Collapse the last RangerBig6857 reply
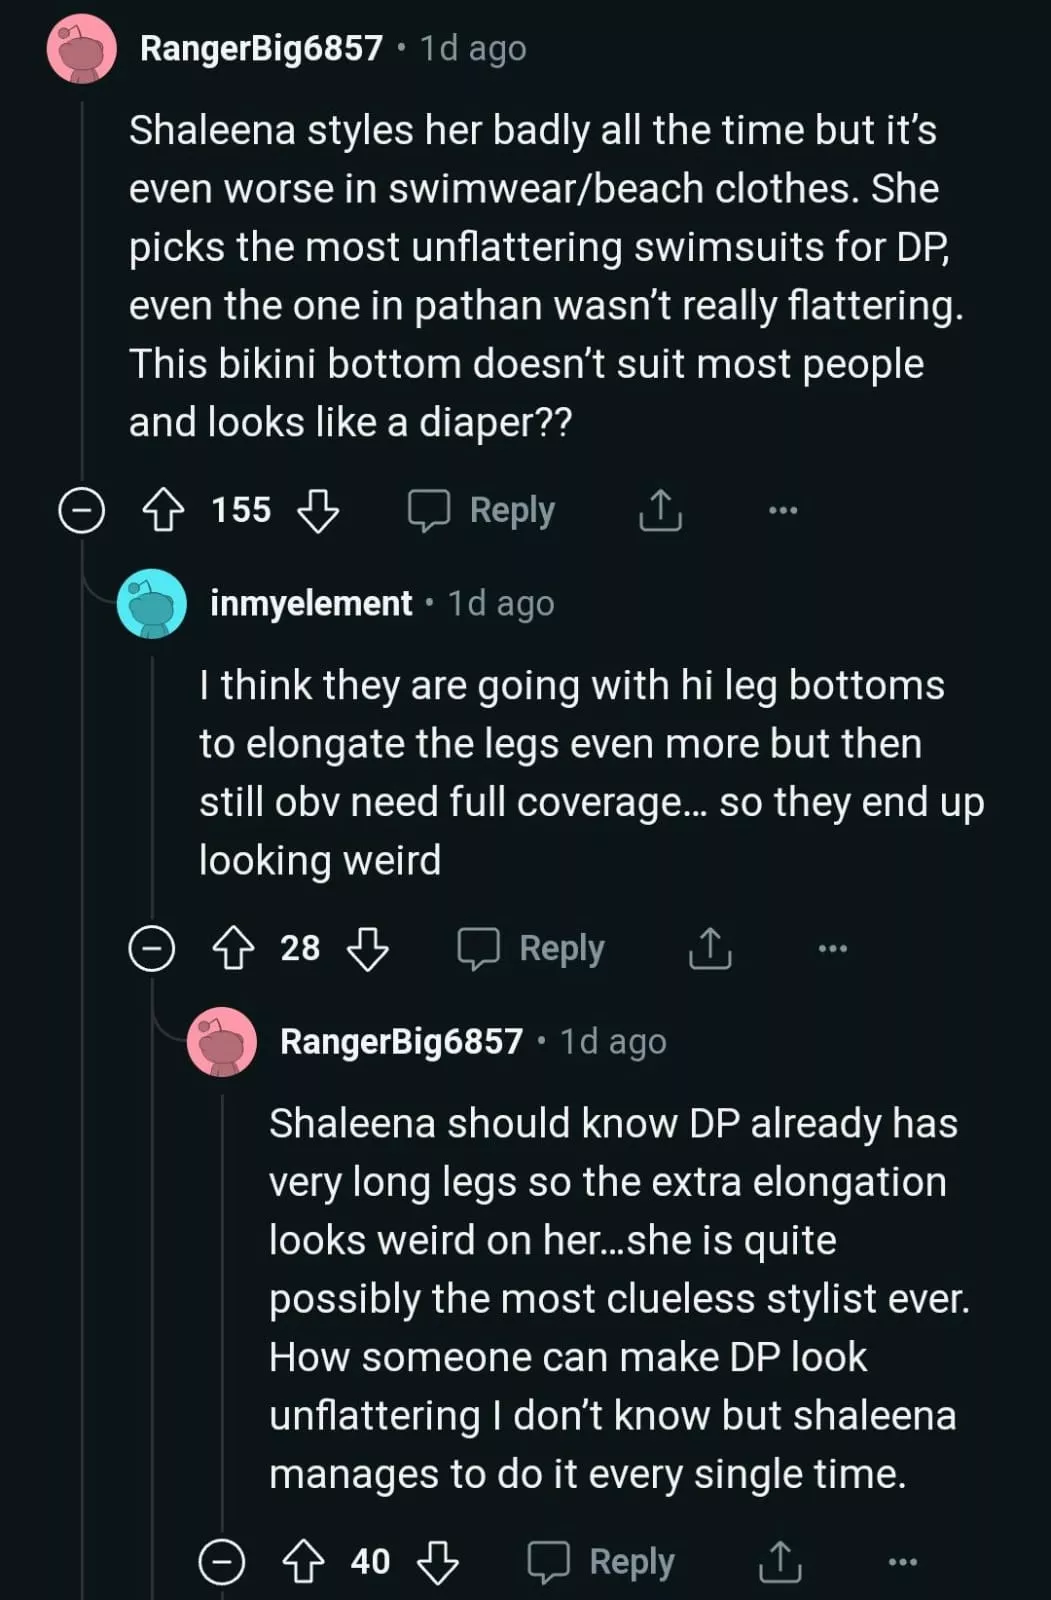Image resolution: width=1051 pixels, height=1600 pixels. tap(222, 1562)
